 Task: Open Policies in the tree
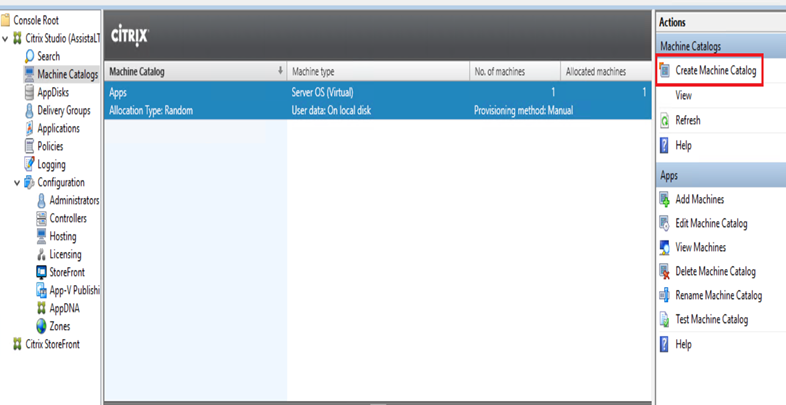(50, 146)
